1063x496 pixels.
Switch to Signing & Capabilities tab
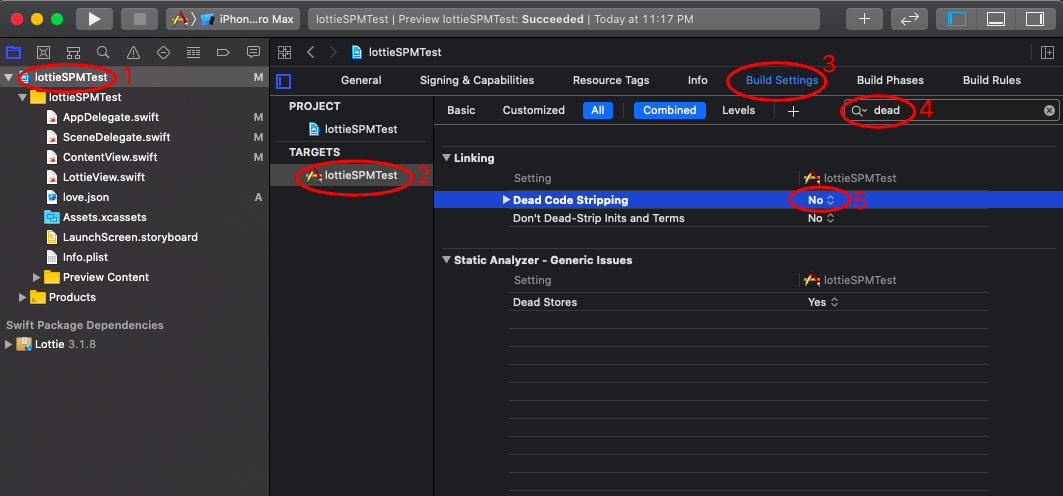(477, 80)
